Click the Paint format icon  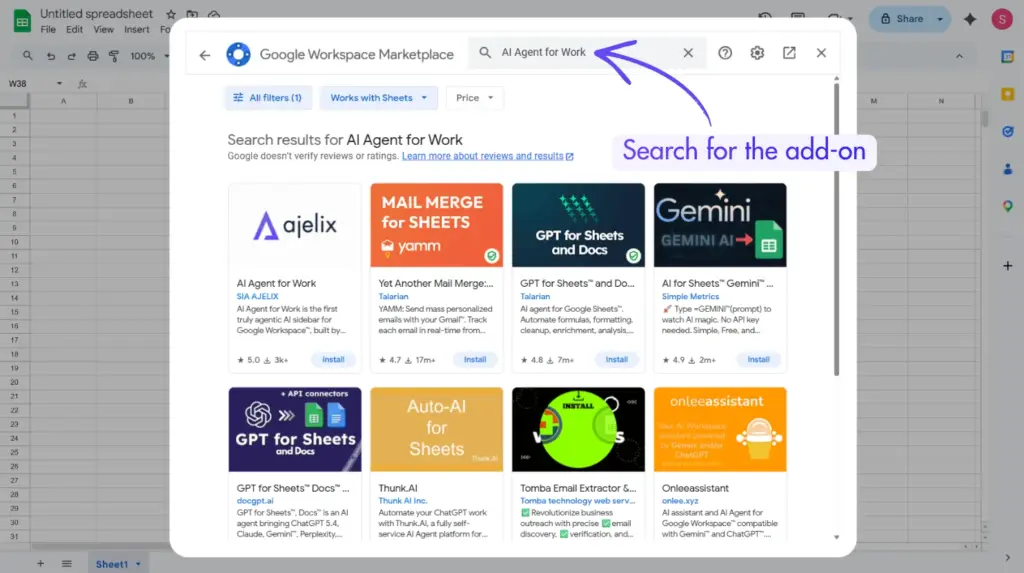click(x=114, y=56)
